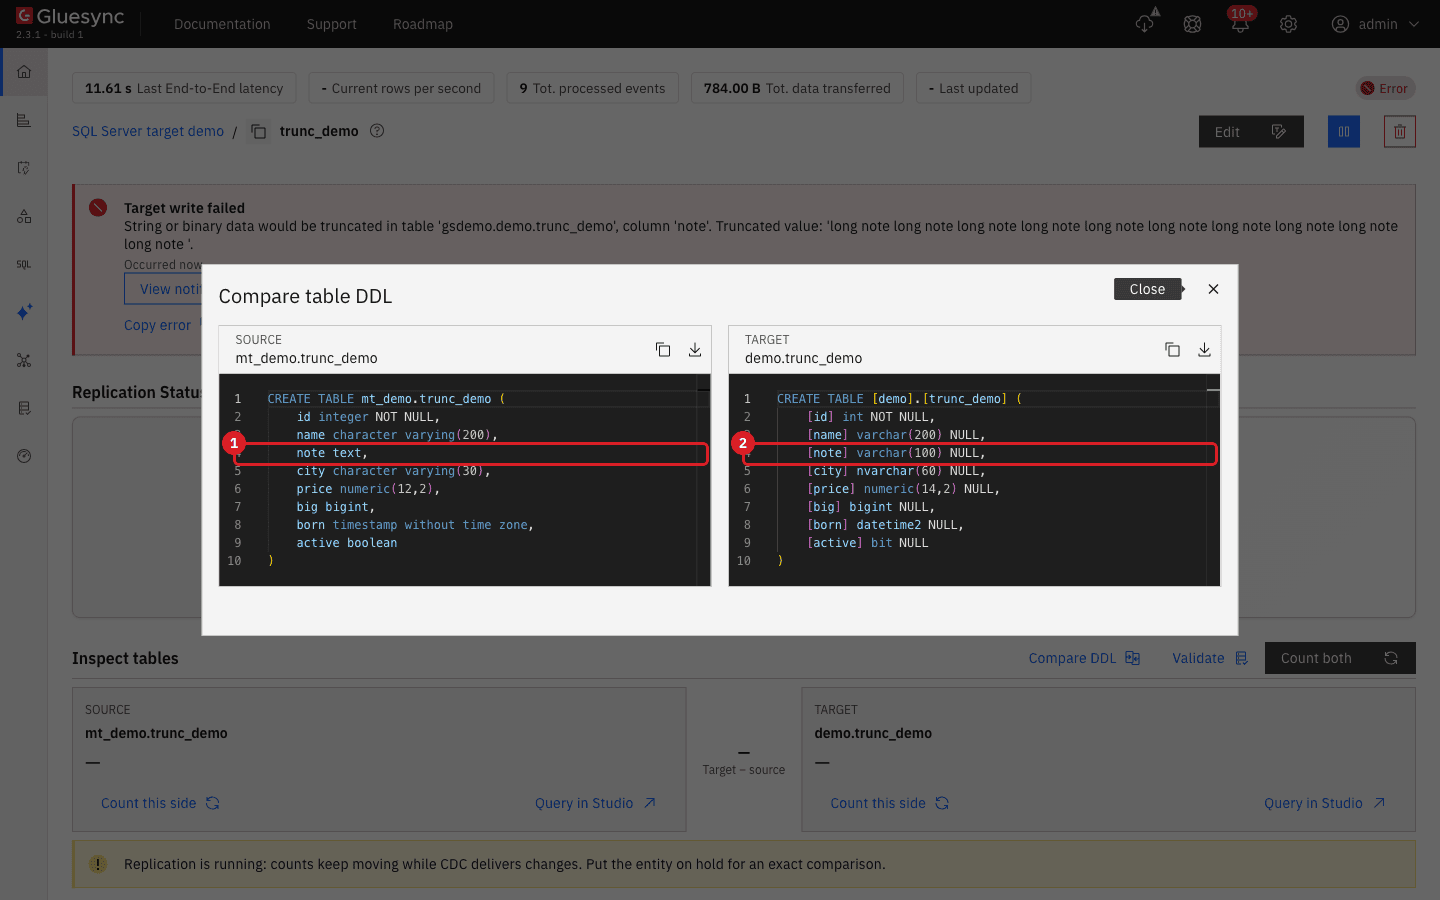The image size is (1440, 900).
Task: Click the source line 'active boolean'
Action: pyautogui.click(x=346, y=543)
